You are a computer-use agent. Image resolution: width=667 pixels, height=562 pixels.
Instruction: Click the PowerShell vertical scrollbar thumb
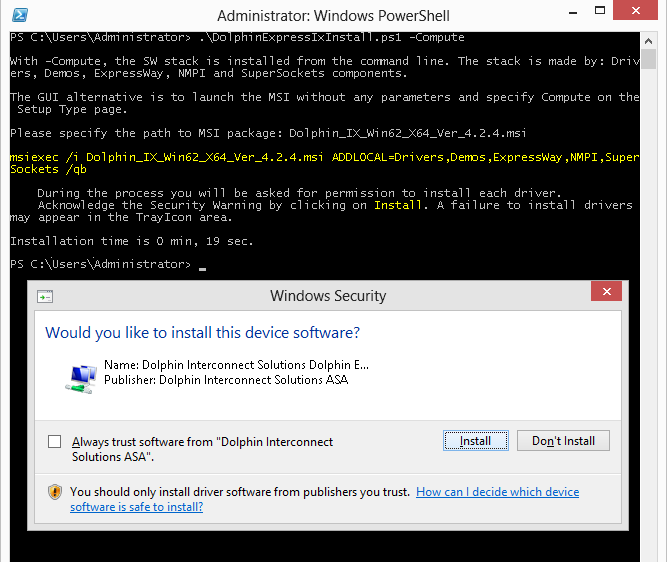648,59
